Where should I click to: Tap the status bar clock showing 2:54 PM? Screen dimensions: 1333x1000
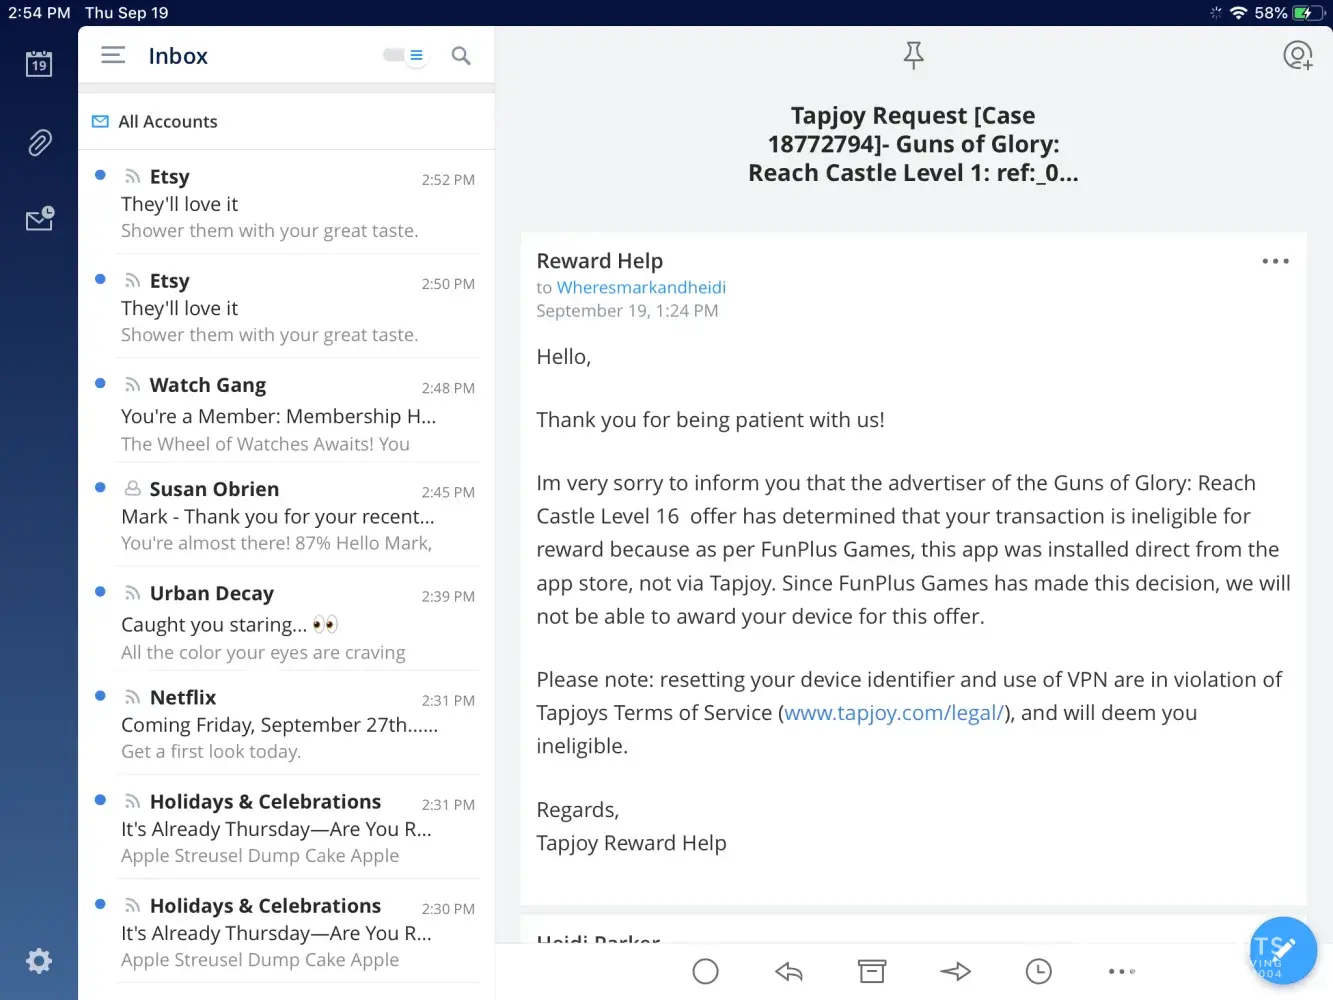tap(39, 13)
